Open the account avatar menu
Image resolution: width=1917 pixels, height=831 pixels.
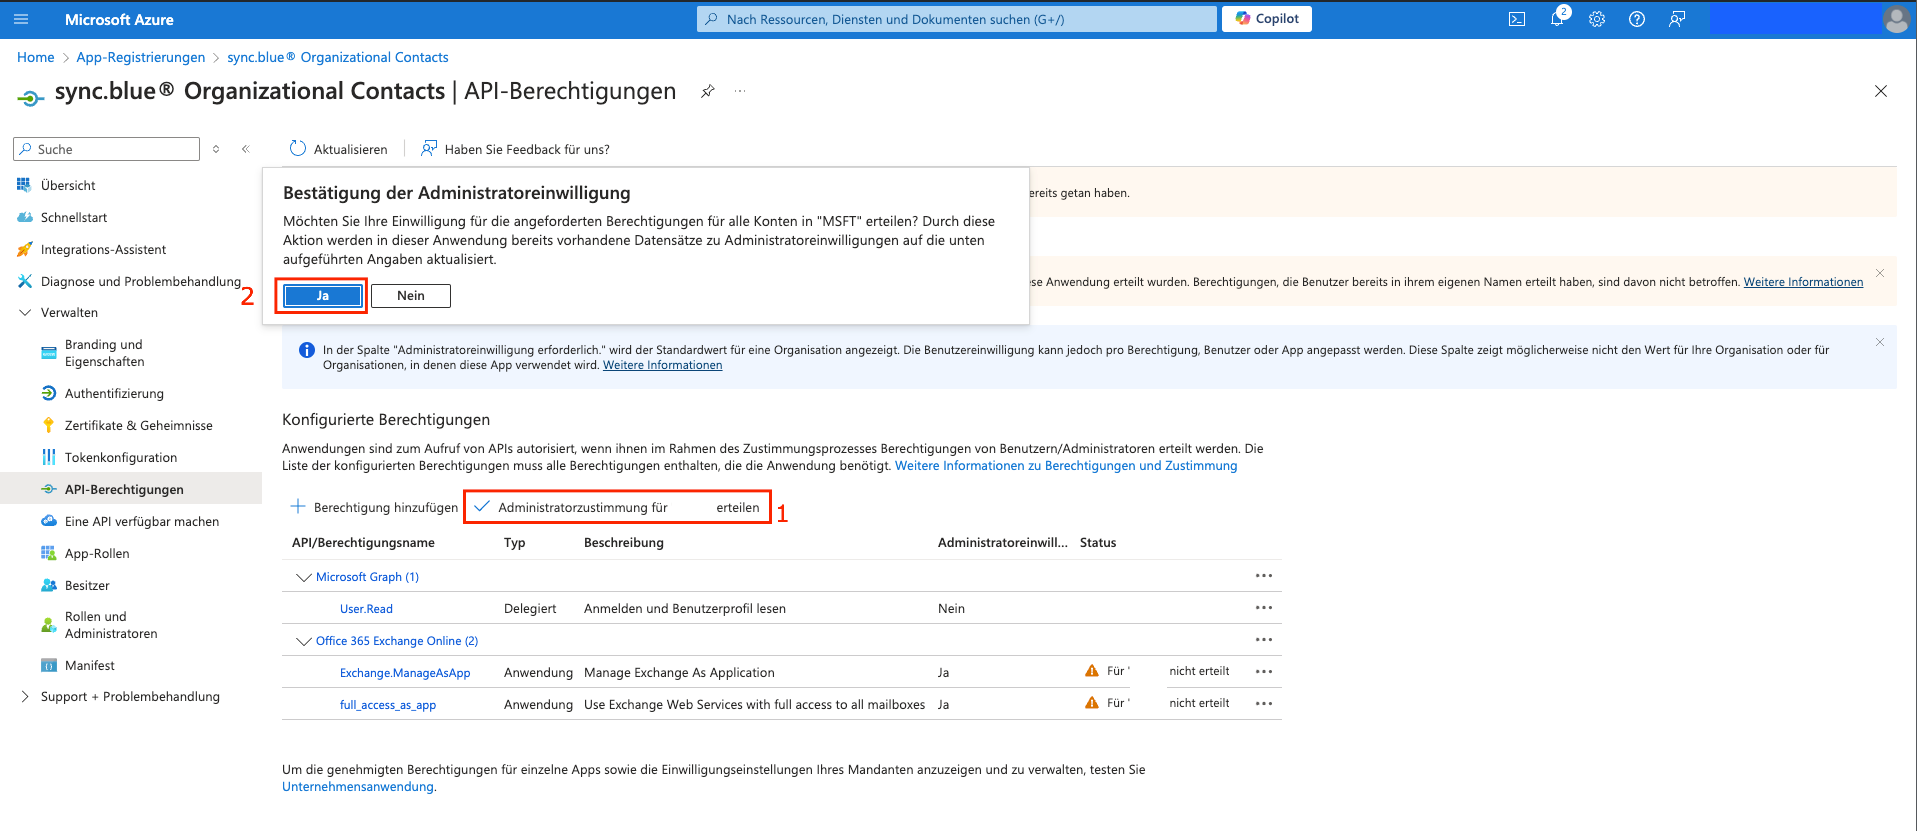coord(1896,19)
